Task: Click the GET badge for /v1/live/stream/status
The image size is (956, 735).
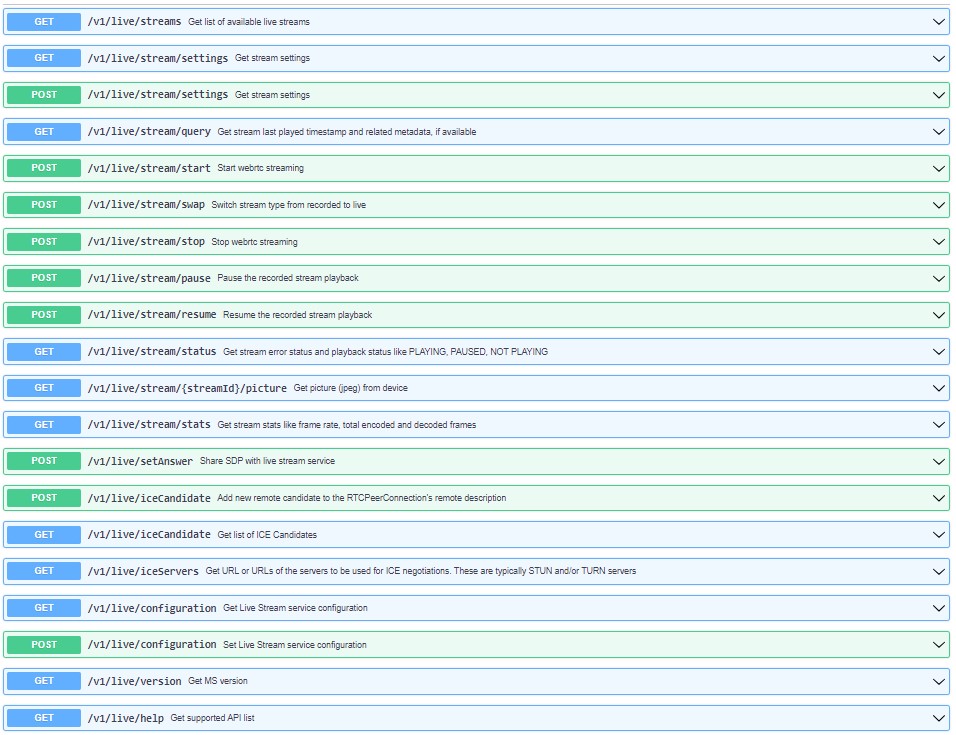Action: click(x=44, y=351)
